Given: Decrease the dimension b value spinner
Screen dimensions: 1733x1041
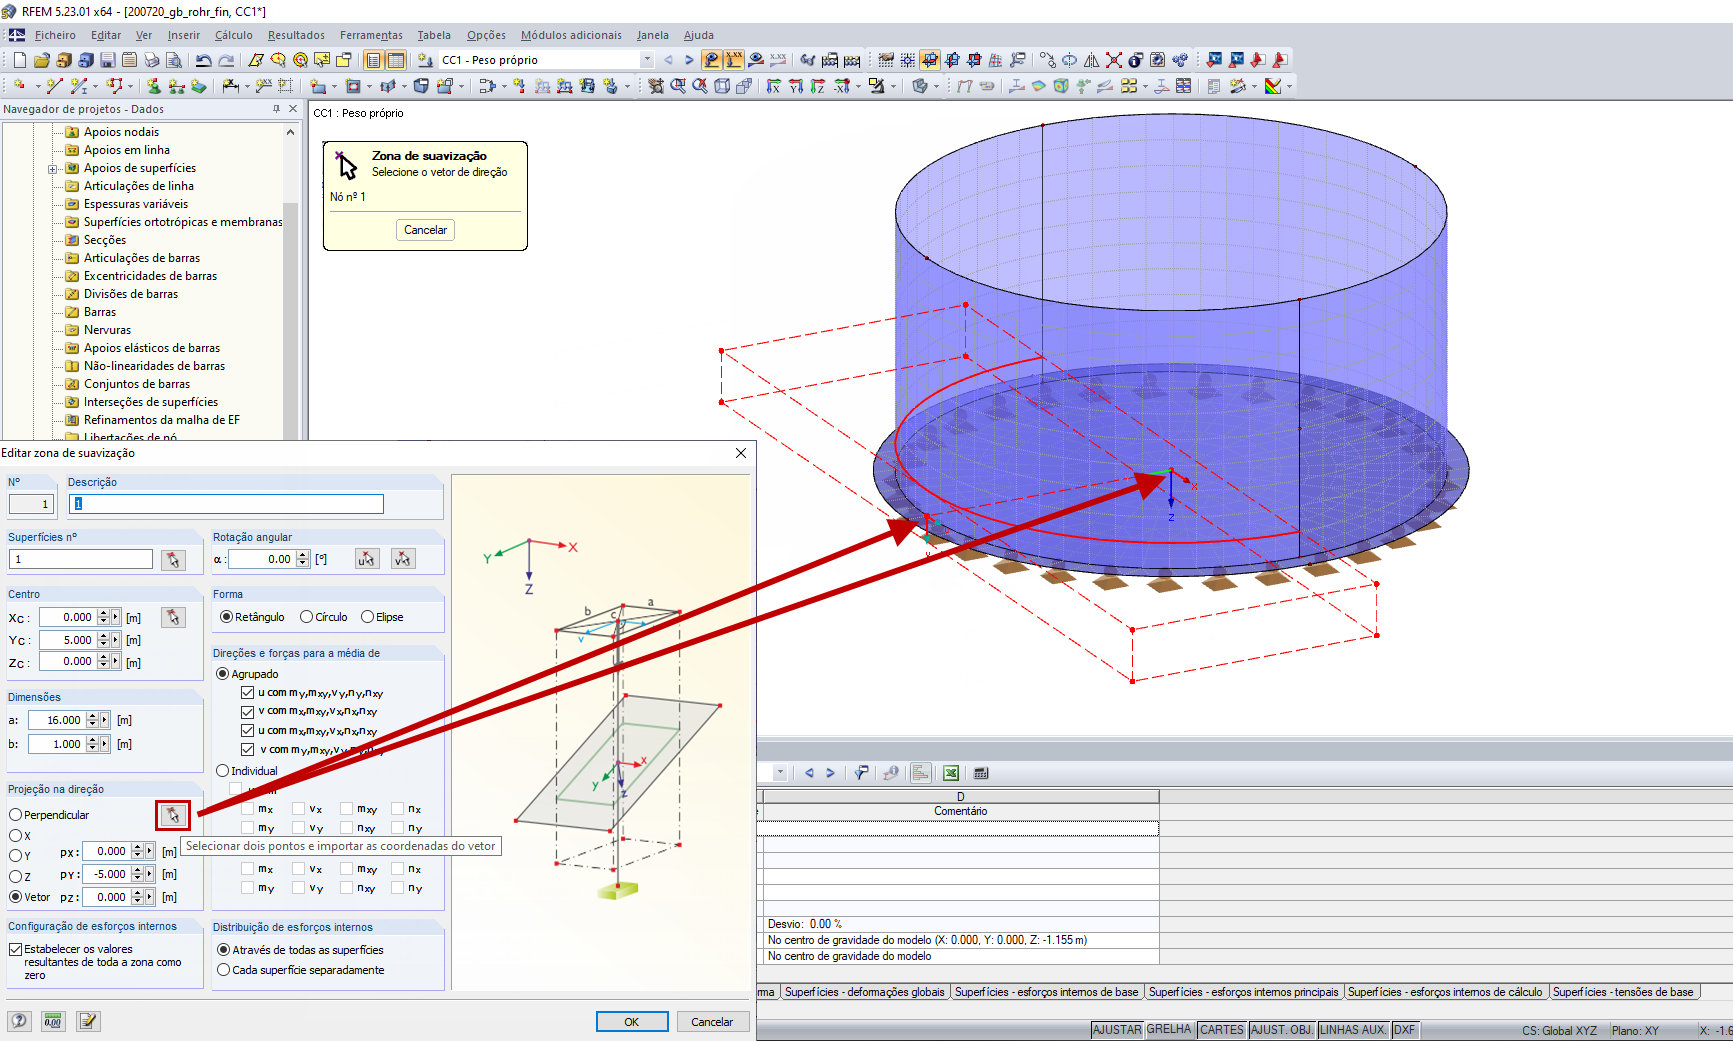Looking at the screenshot, I should [92, 748].
